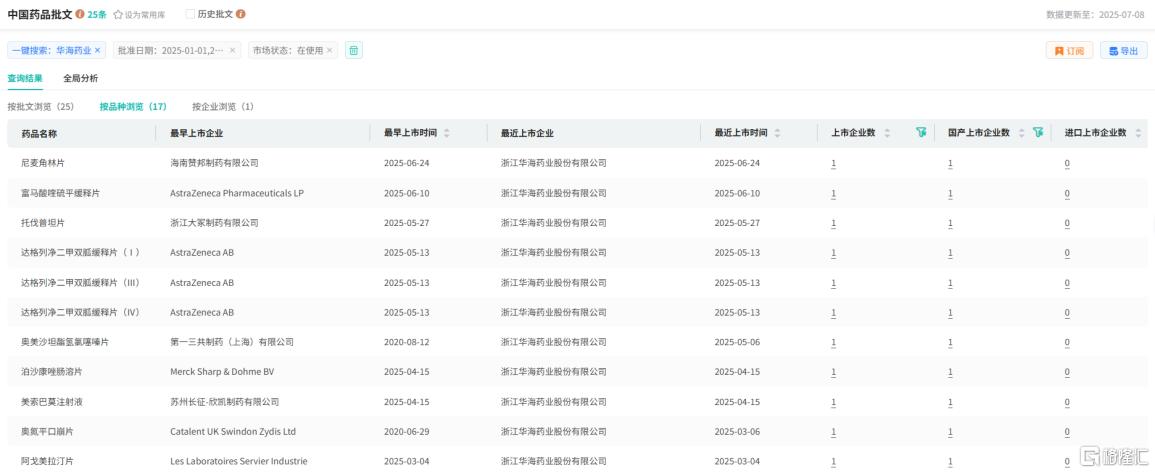The image size is (1155, 473).
Task: Click company Catalent UK Swindon Zydis Ltd
Action: [x=233, y=432]
